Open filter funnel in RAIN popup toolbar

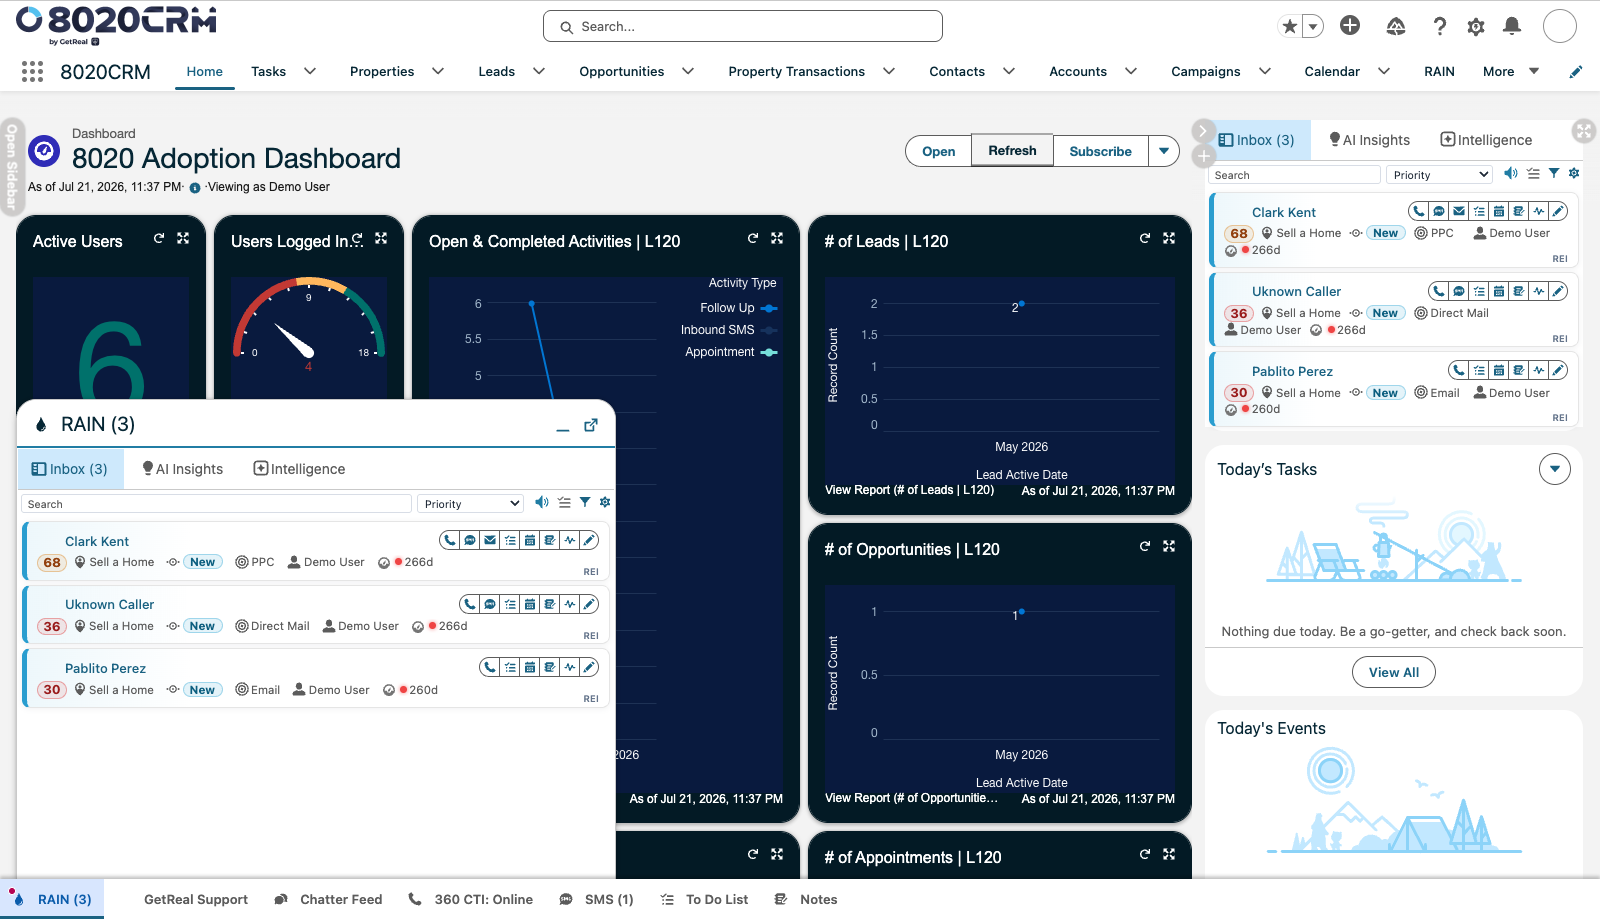[585, 502]
